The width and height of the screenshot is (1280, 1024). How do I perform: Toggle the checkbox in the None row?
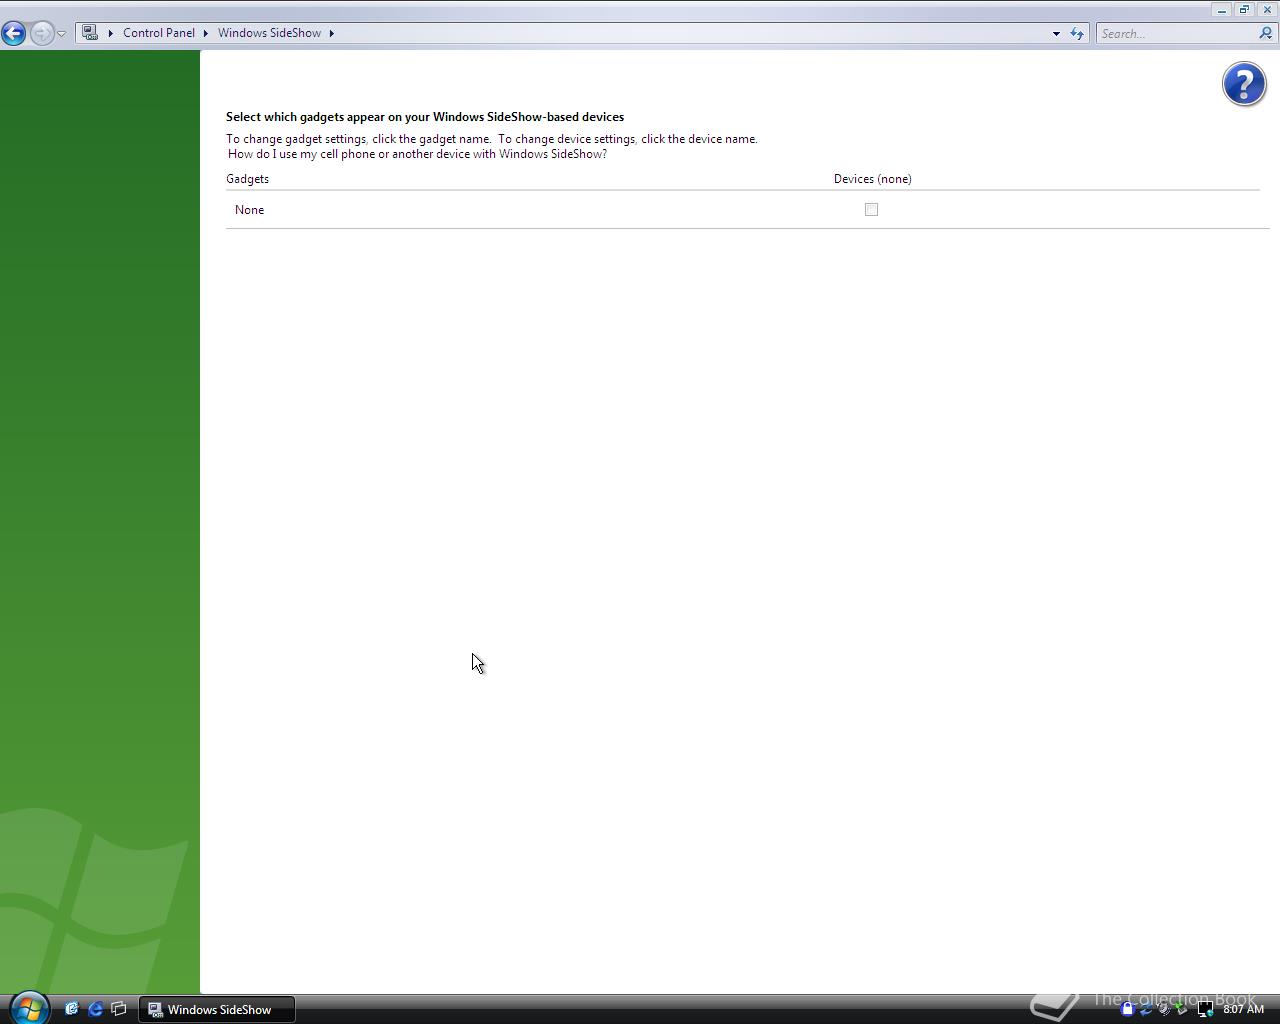pyautogui.click(x=871, y=209)
